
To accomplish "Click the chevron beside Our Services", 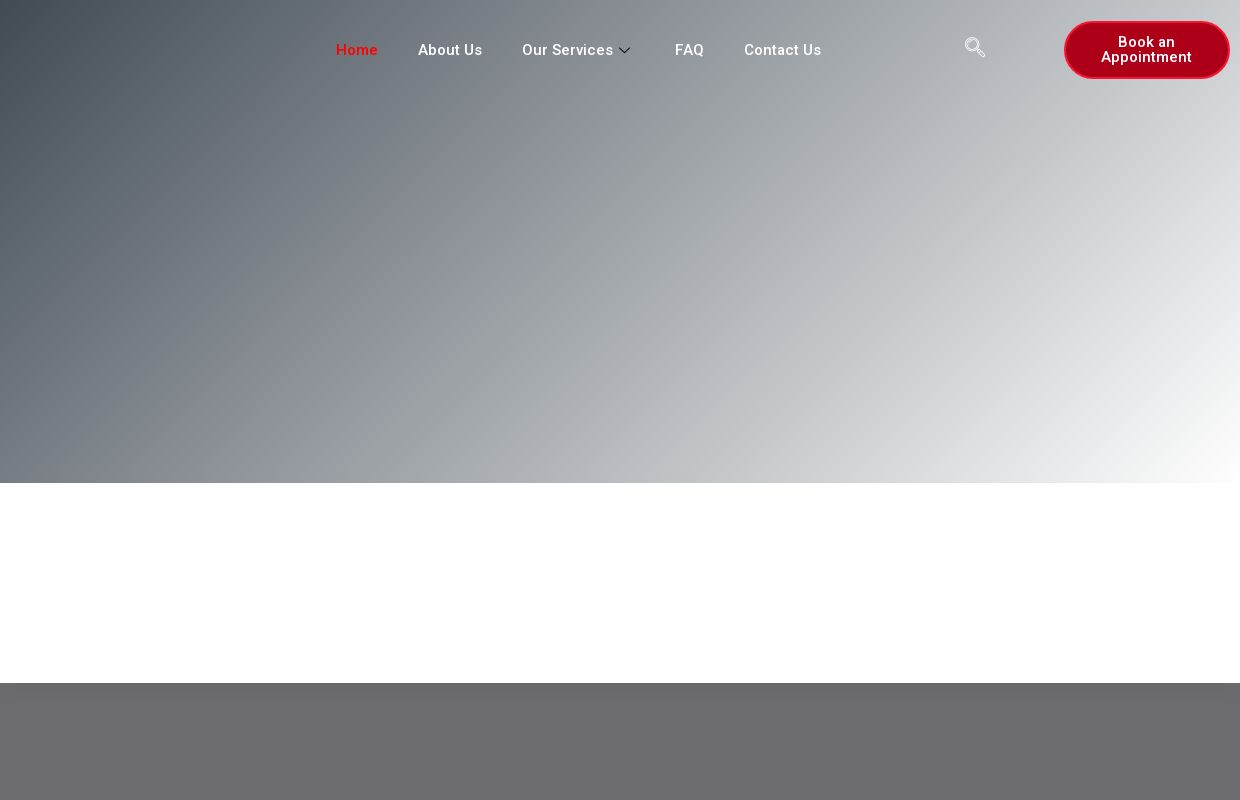I will 625,50.
